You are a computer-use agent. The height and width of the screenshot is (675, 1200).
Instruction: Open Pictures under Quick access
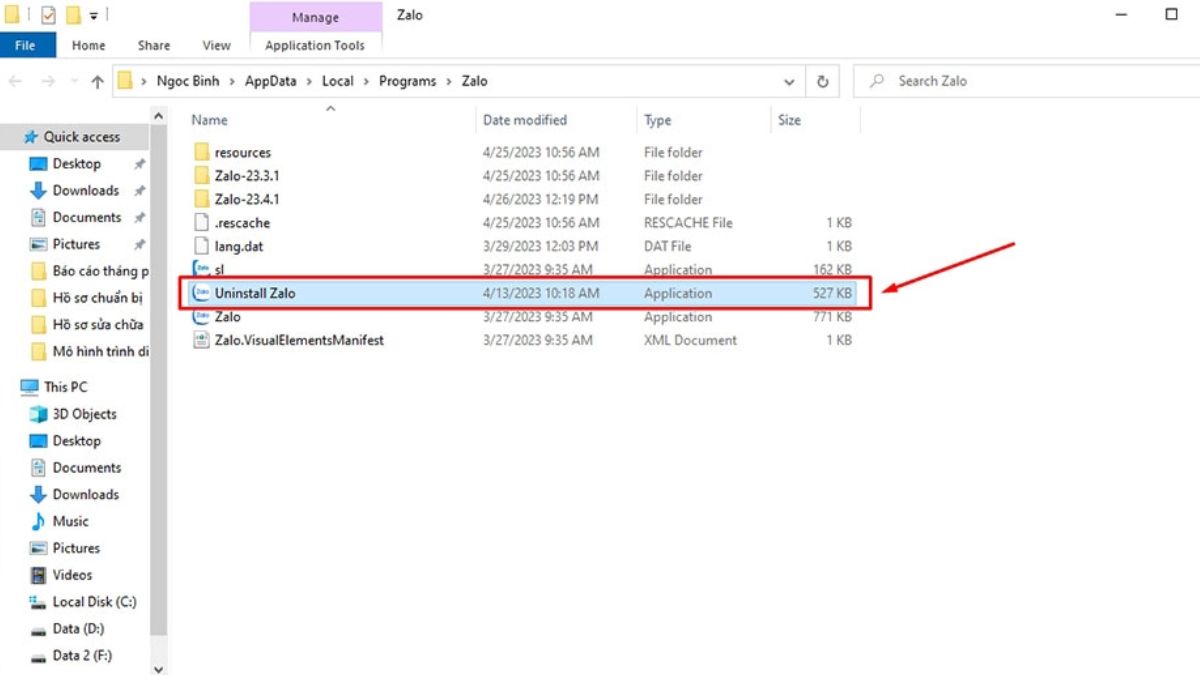coord(76,245)
